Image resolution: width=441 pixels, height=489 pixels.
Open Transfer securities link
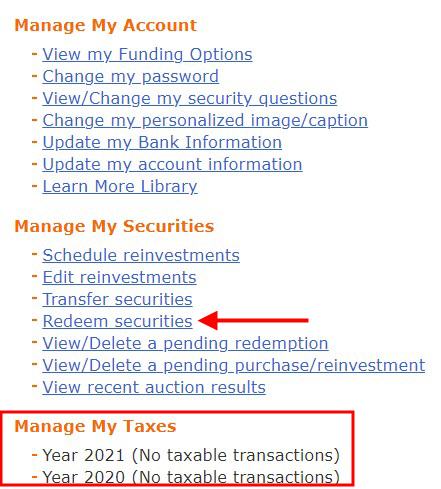[117, 299]
